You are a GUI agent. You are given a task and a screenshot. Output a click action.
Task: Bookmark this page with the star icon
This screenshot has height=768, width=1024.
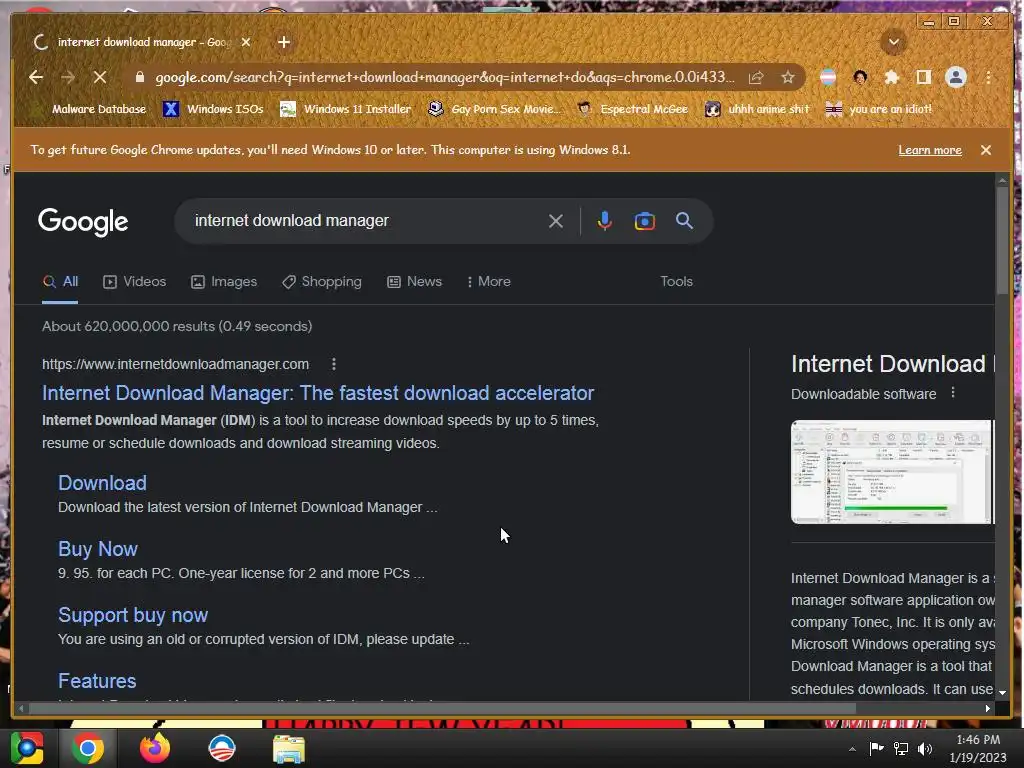788,77
